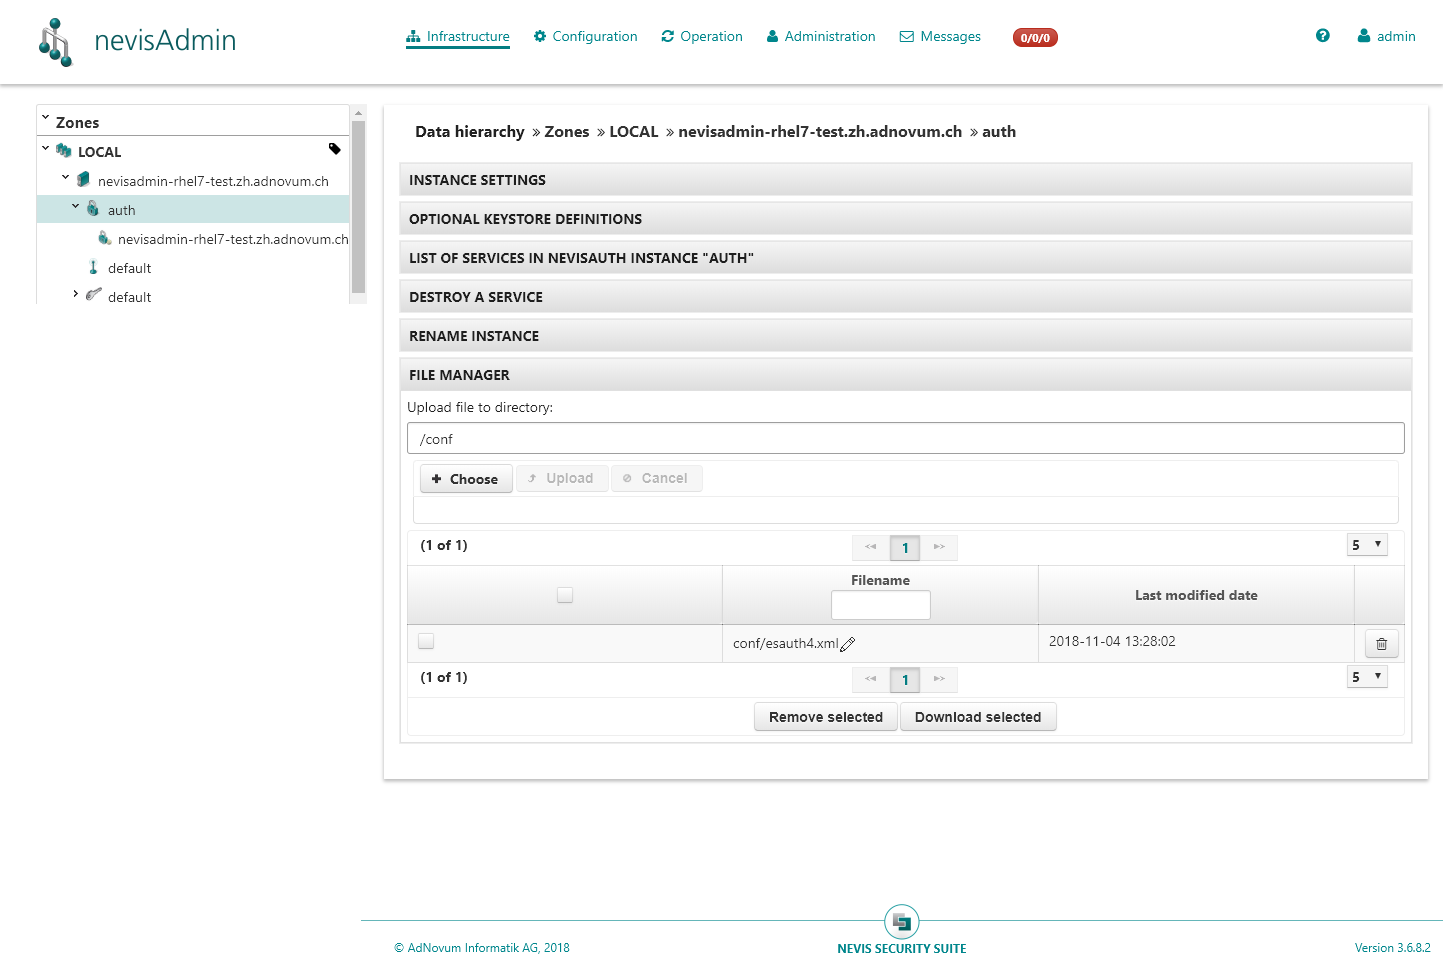Open the Infrastructure menu

coord(458,37)
